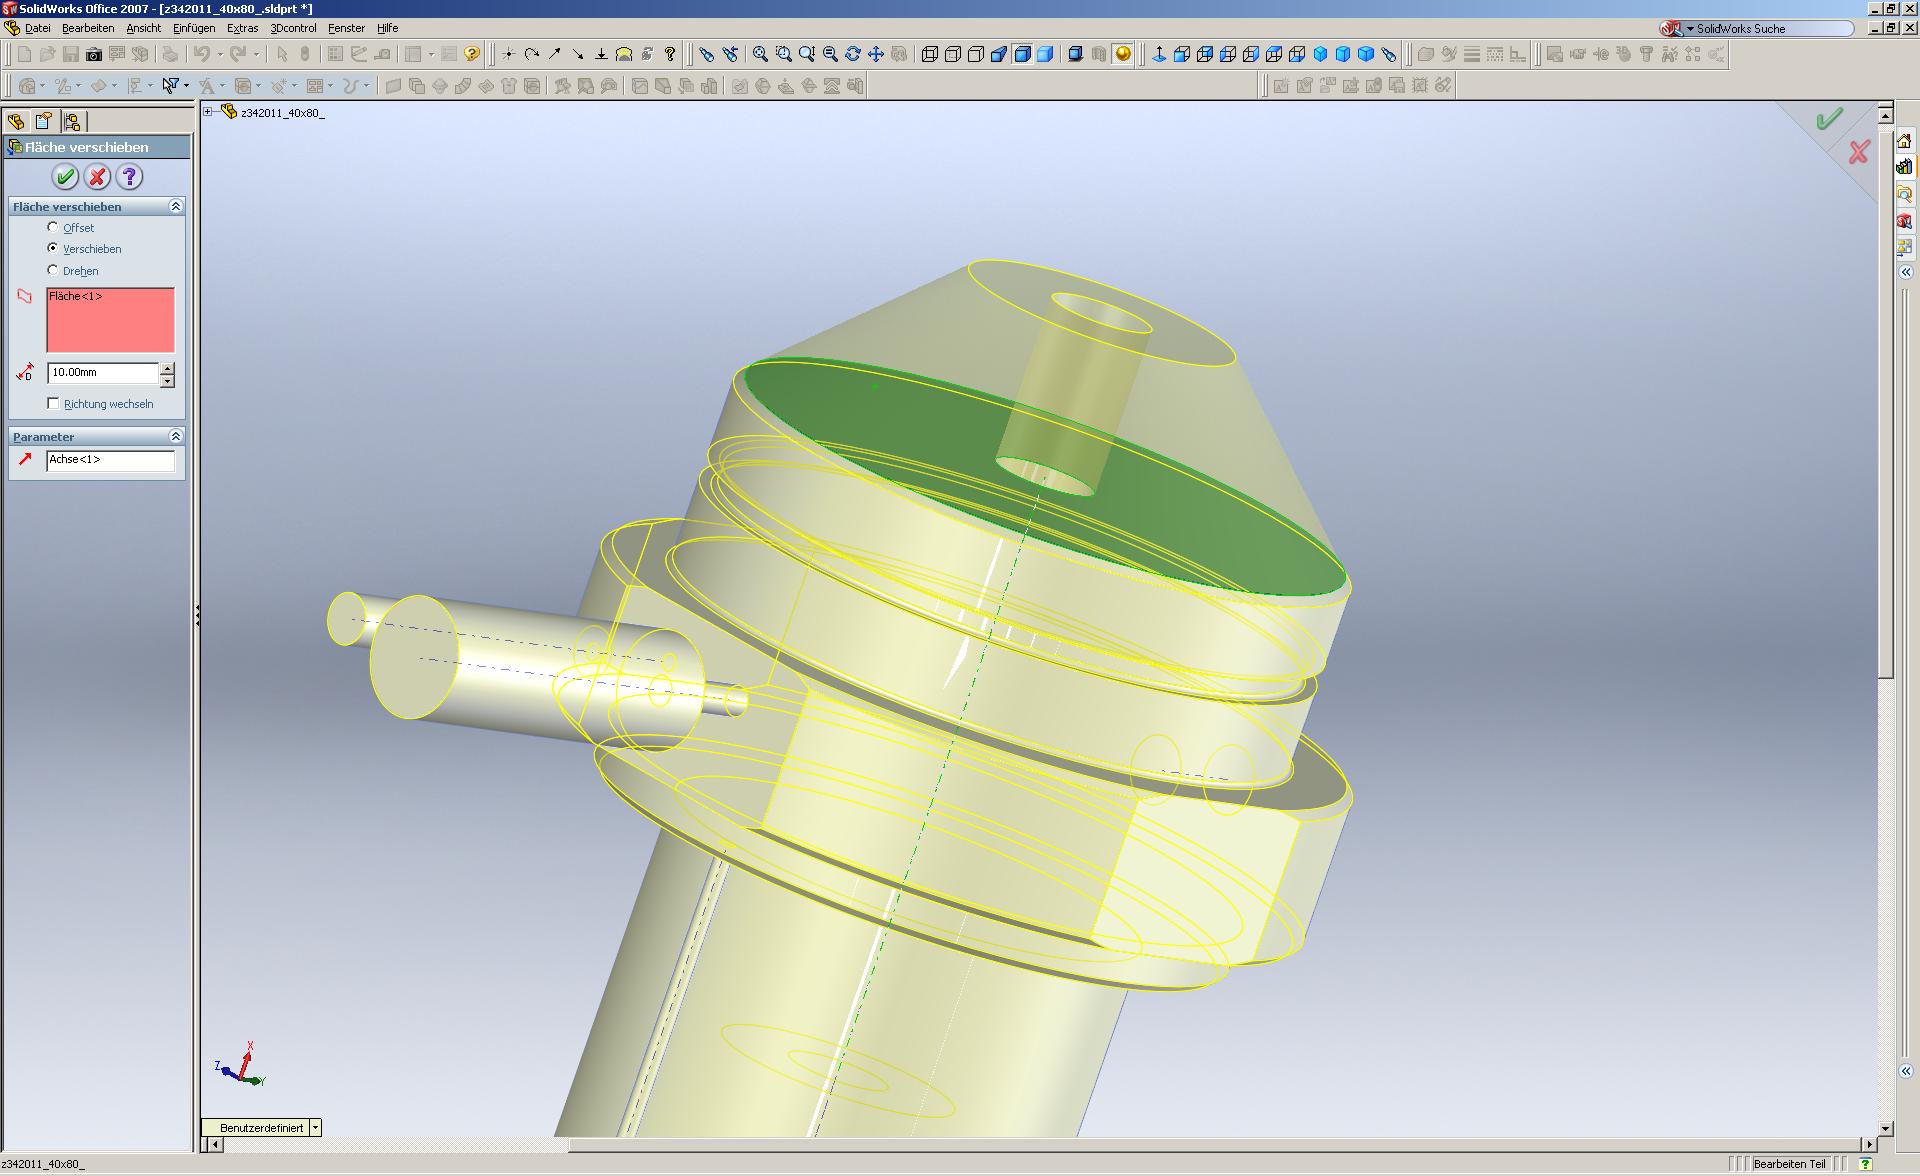Collapse the Fläche verschieben section

coord(176,206)
